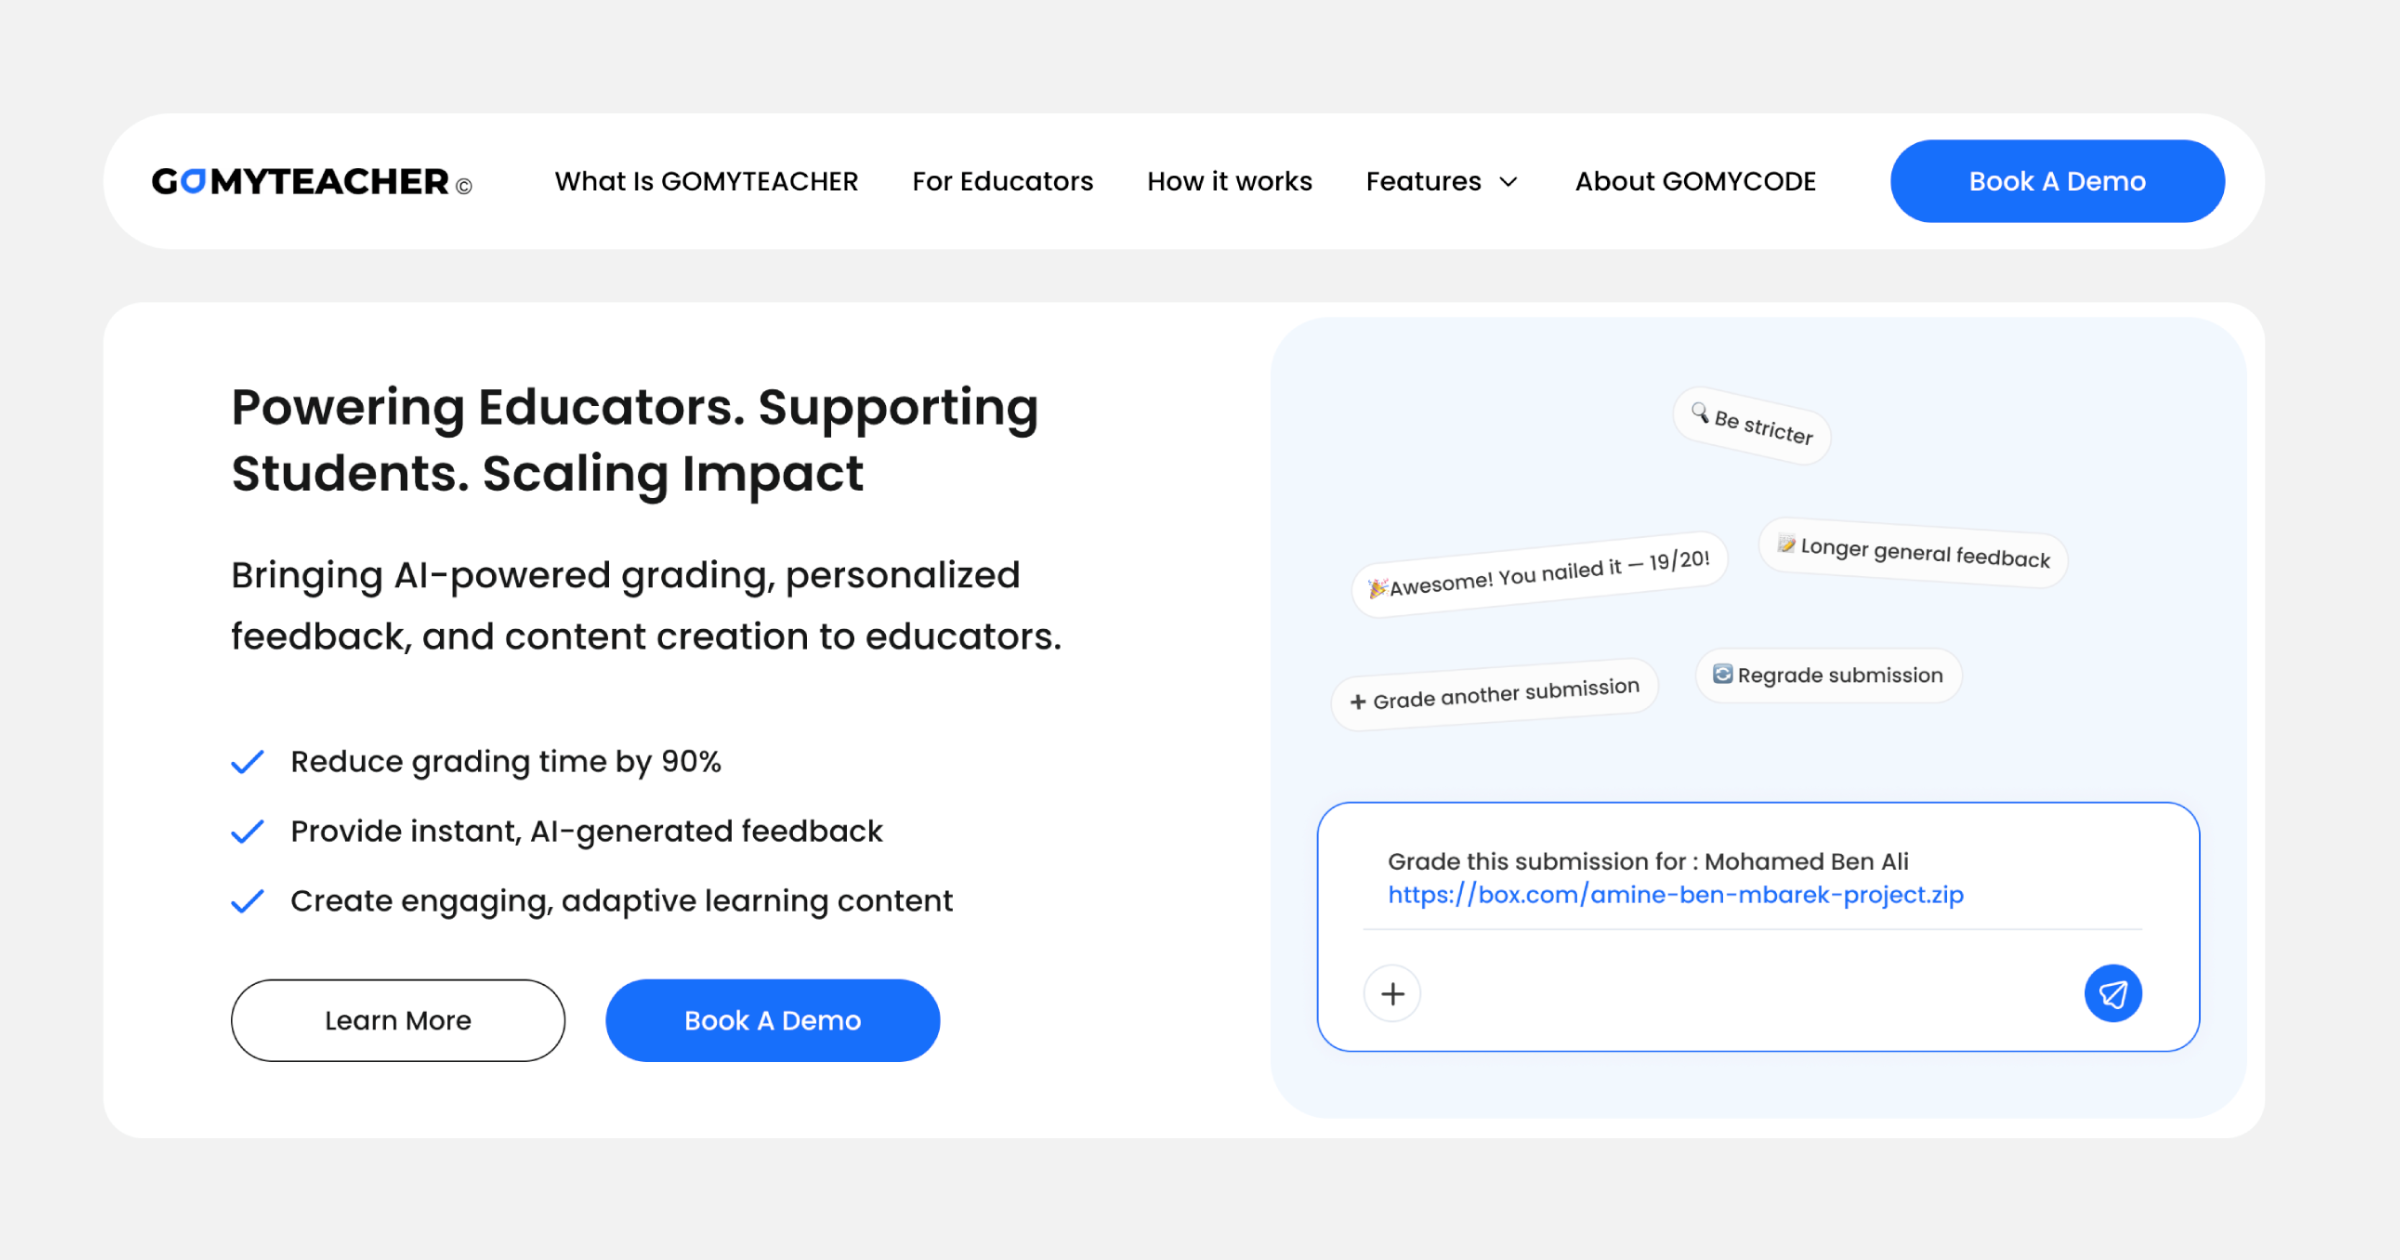Image resolution: width=2400 pixels, height=1260 pixels.
Task: Click checkmark beside Reduce grading time
Action: pos(247,762)
